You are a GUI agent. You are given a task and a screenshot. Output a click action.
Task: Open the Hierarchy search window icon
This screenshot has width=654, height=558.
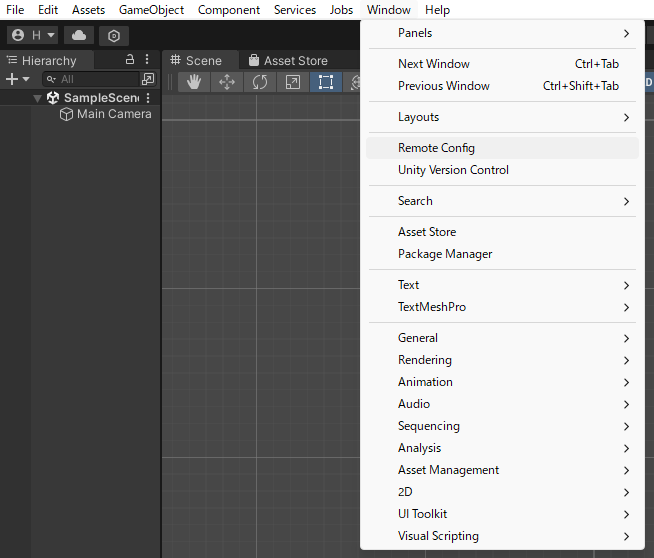click(148, 79)
